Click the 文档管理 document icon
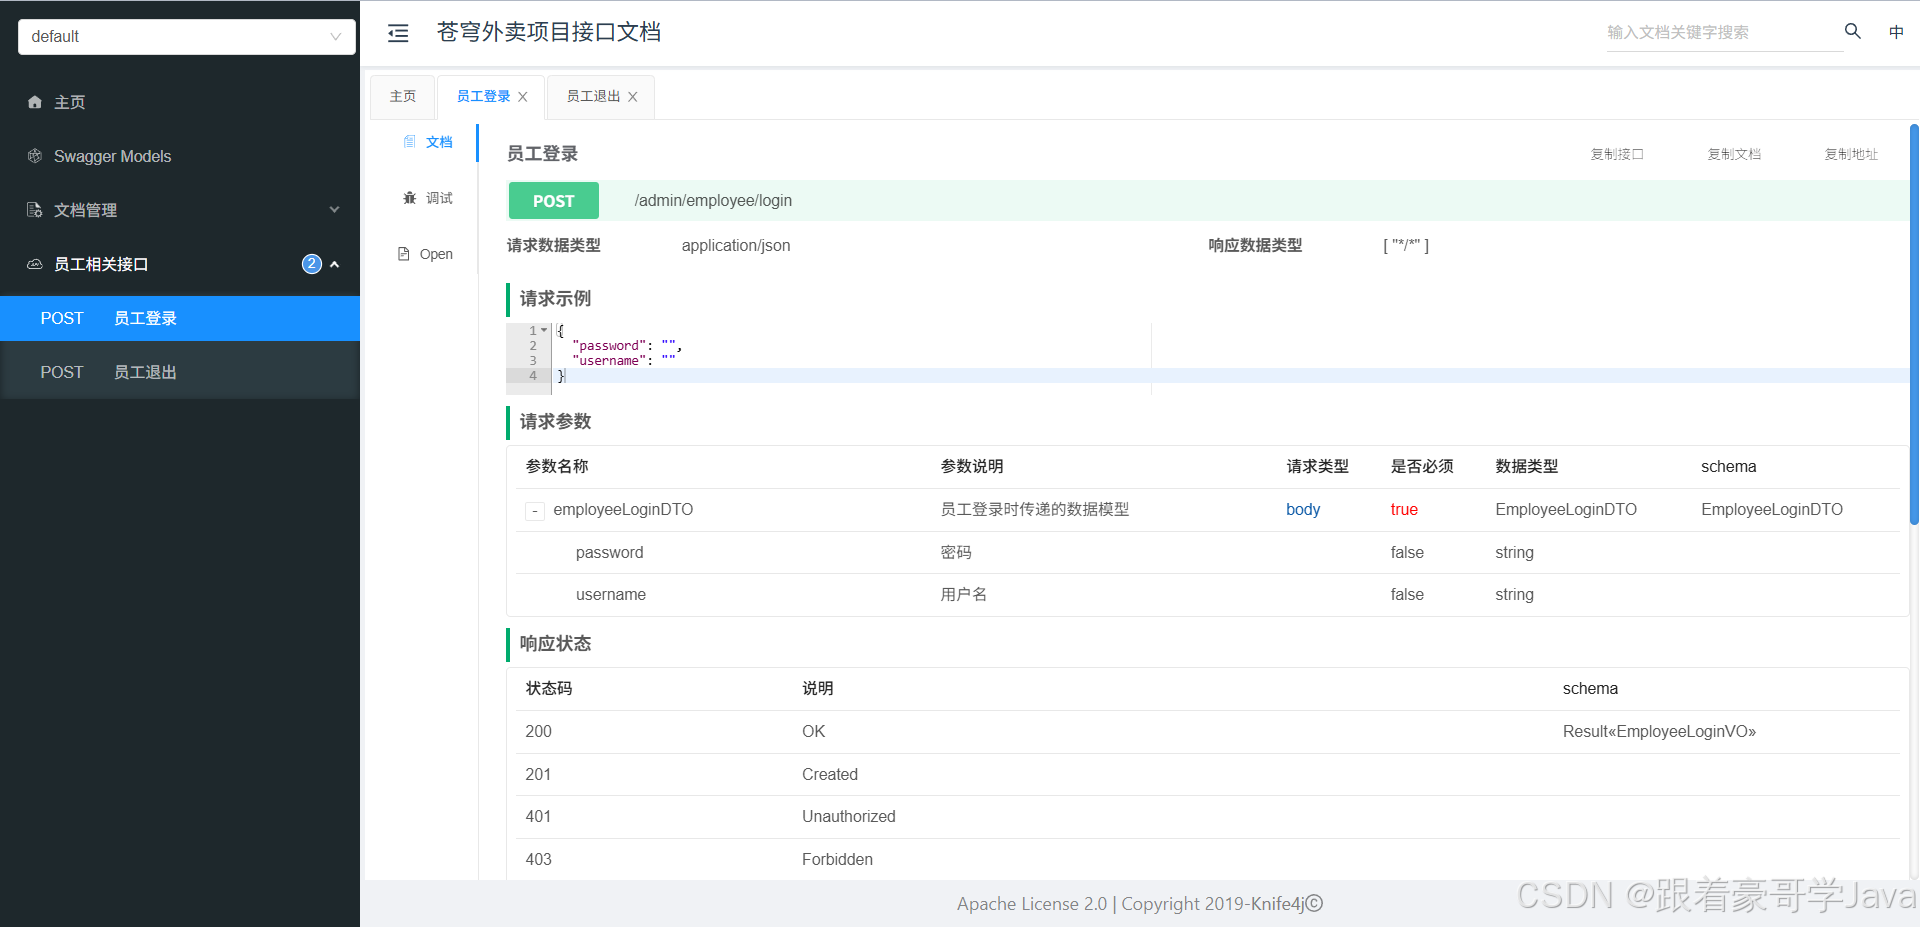 (x=34, y=210)
